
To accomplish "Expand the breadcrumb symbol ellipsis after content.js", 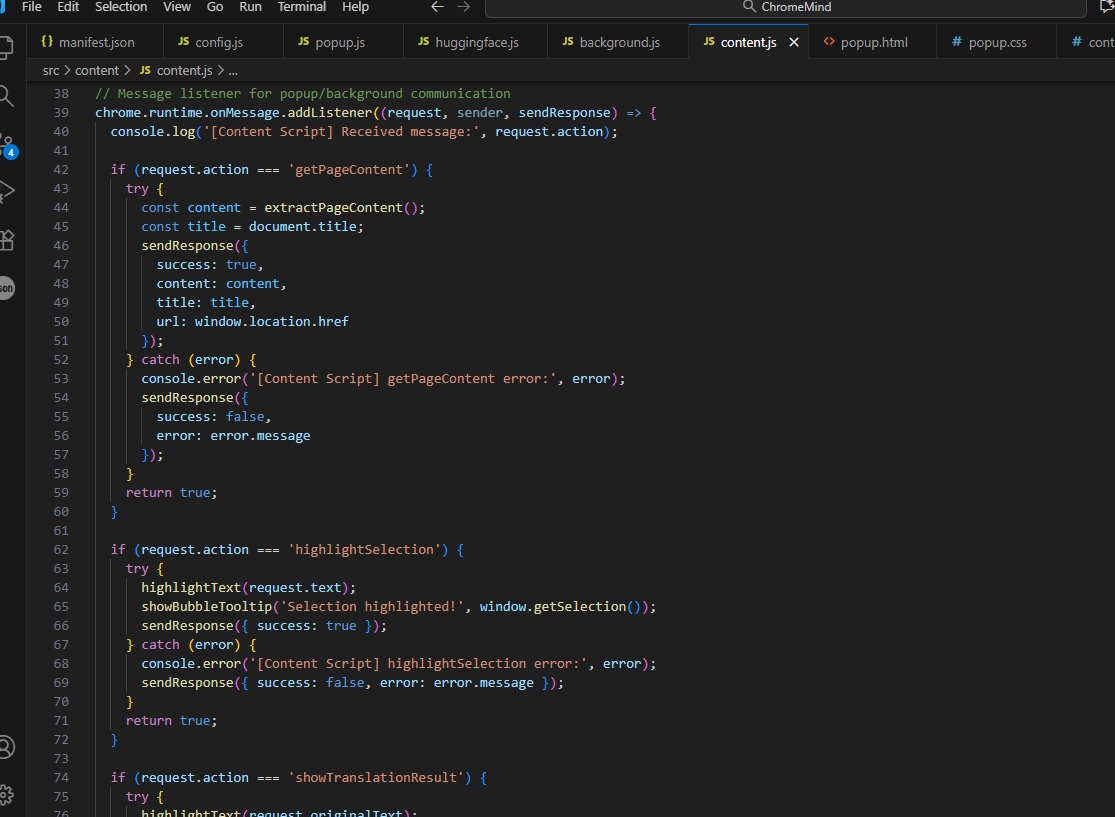I will pyautogui.click(x=233, y=71).
